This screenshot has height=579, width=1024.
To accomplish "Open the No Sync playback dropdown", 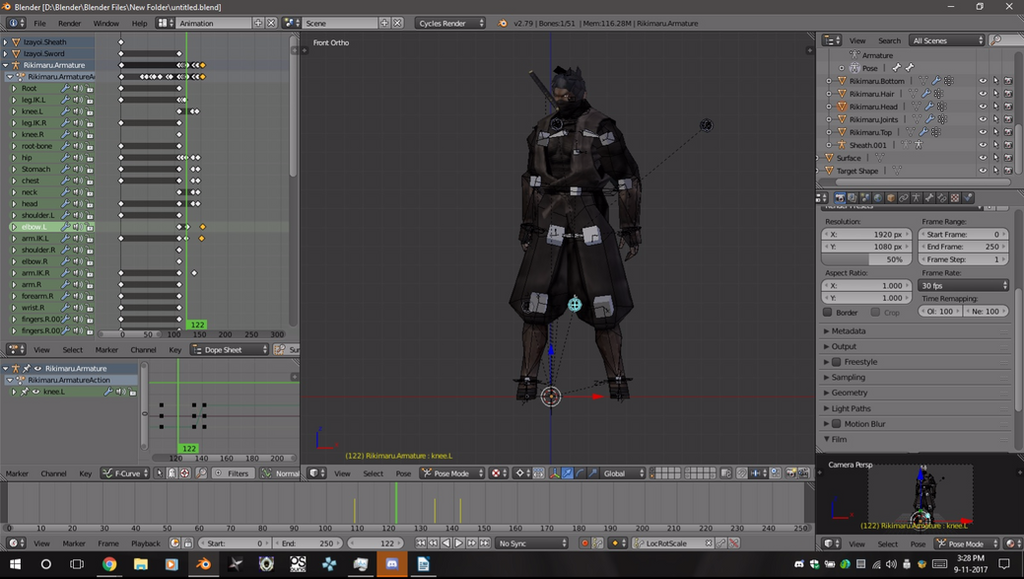I will pos(532,543).
